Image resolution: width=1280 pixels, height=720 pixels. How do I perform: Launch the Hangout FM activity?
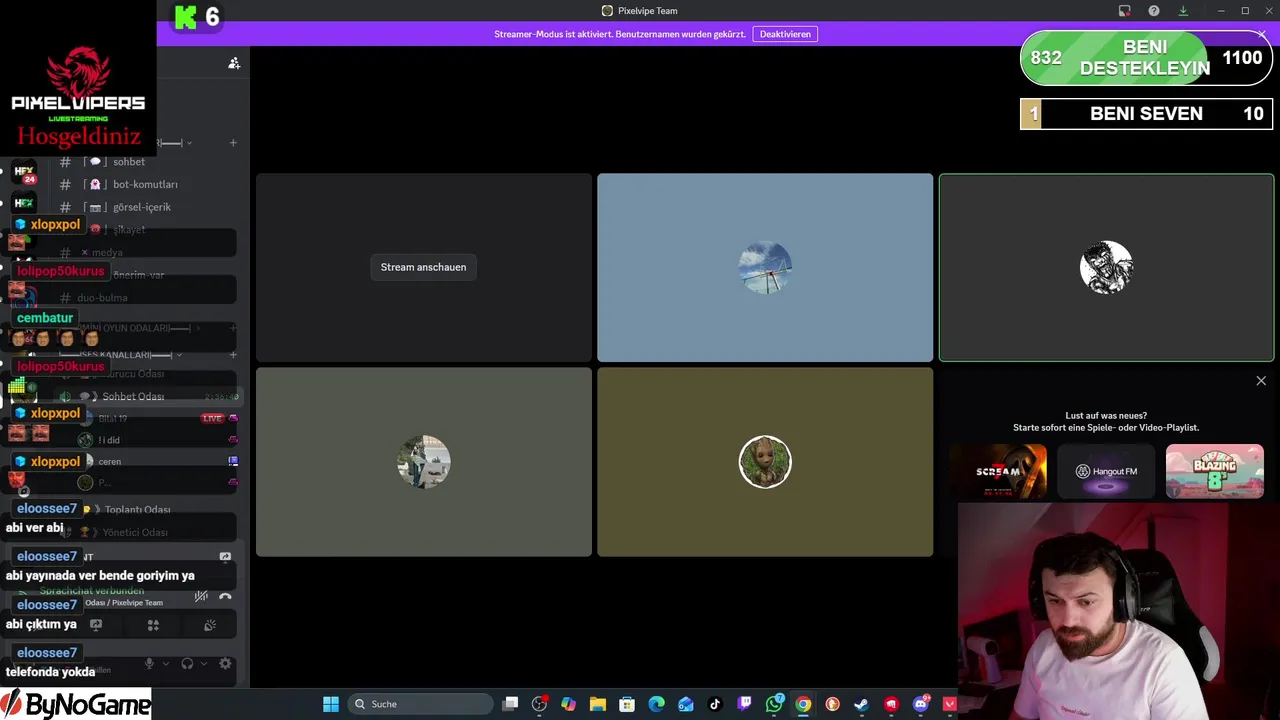pyautogui.click(x=1106, y=471)
